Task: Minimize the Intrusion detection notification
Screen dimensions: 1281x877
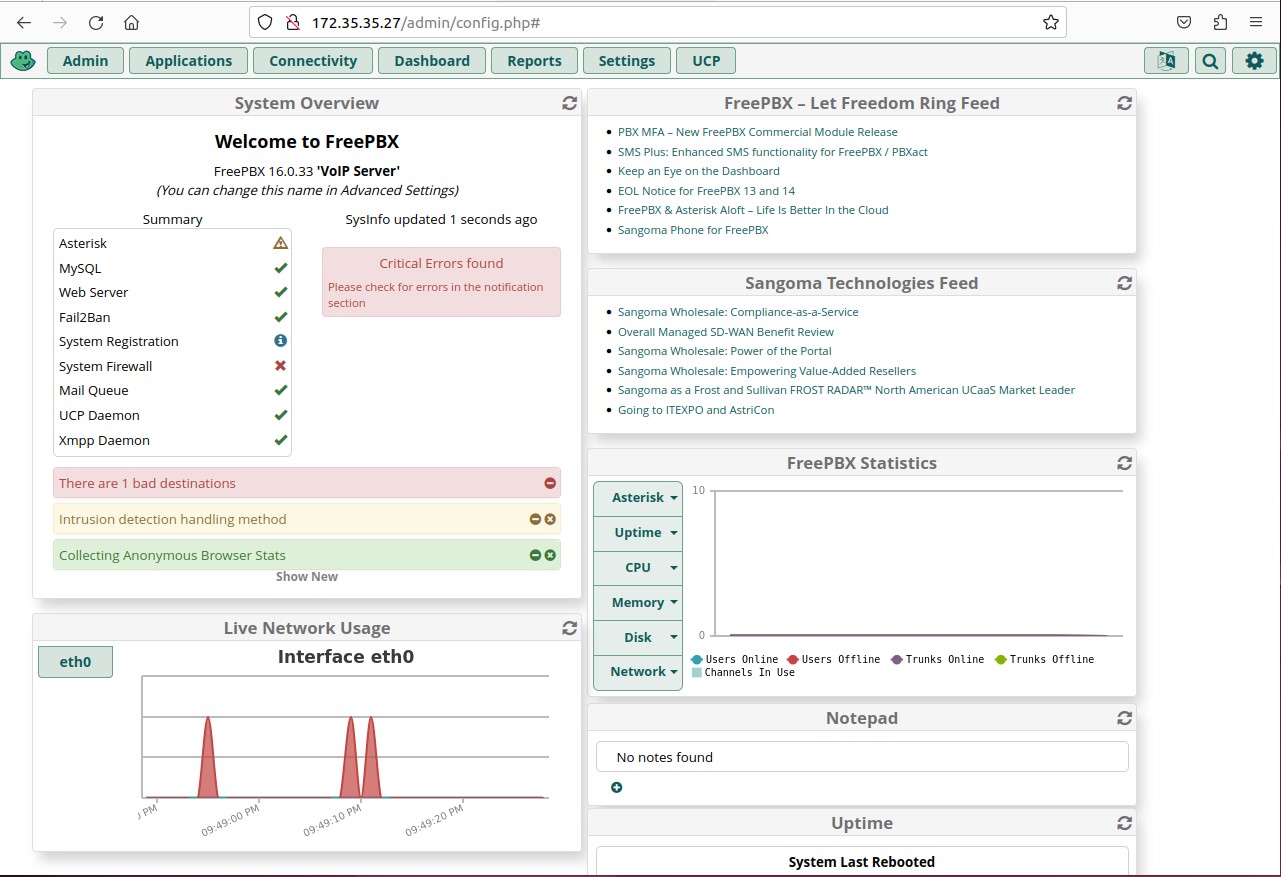Action: (x=535, y=519)
